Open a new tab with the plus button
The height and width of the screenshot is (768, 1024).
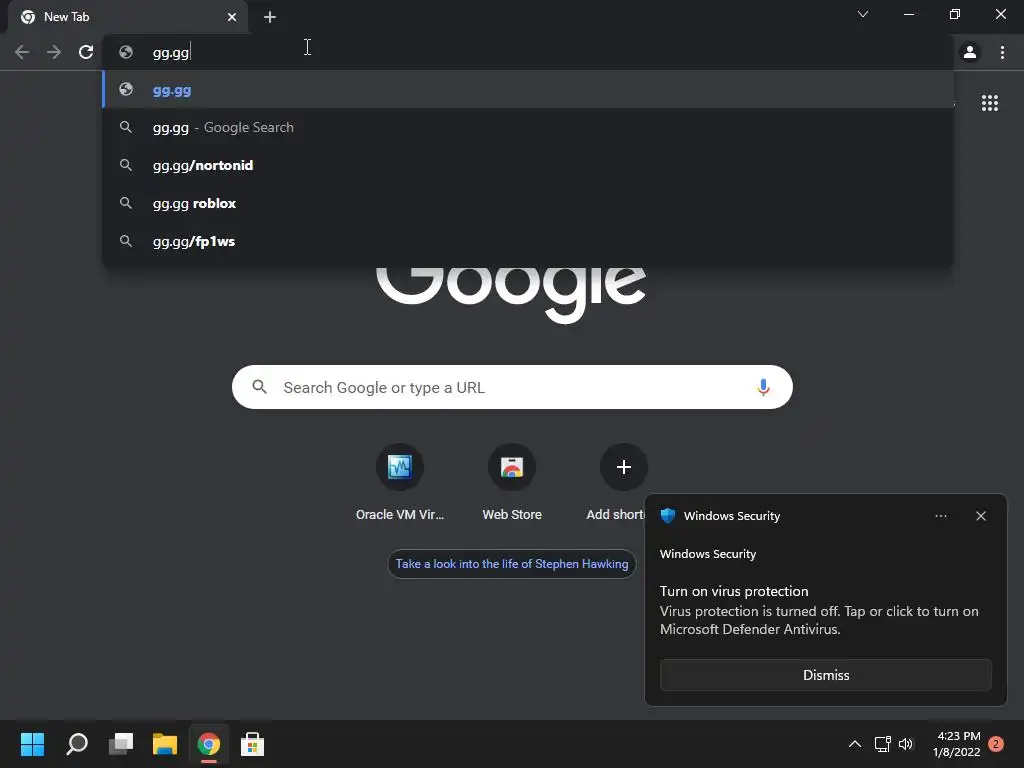click(270, 17)
